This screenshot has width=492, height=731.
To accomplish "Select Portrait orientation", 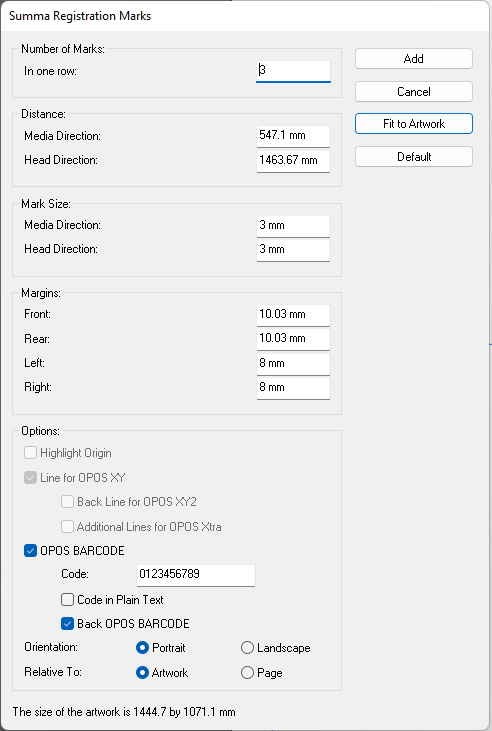I will click(142, 648).
